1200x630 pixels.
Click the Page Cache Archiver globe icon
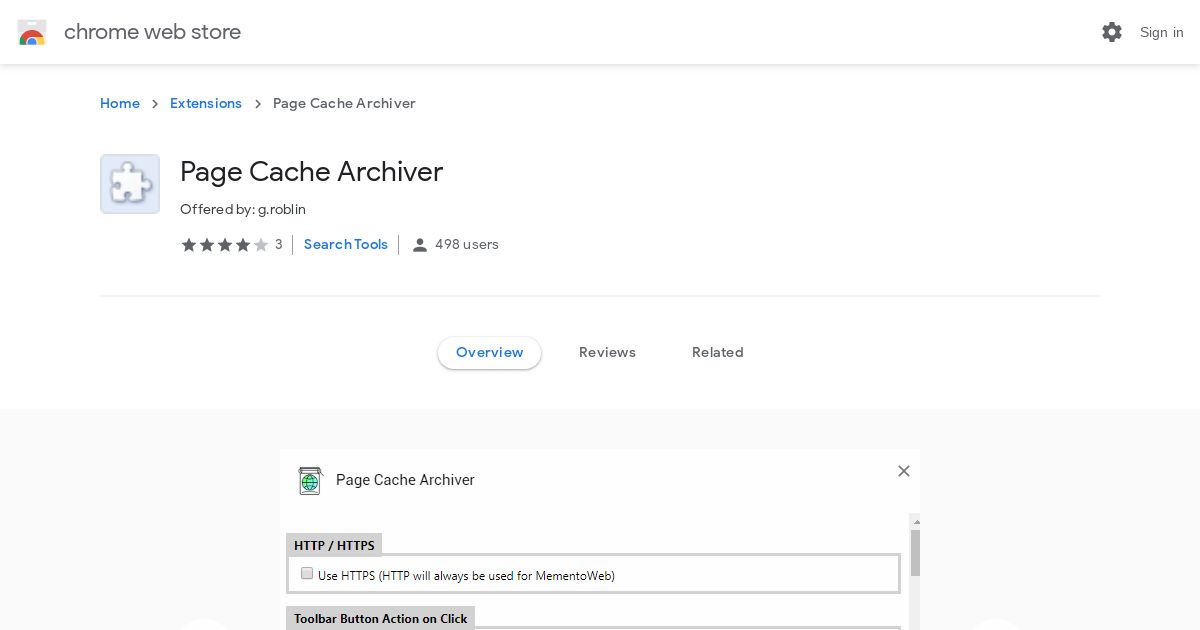[x=311, y=481]
